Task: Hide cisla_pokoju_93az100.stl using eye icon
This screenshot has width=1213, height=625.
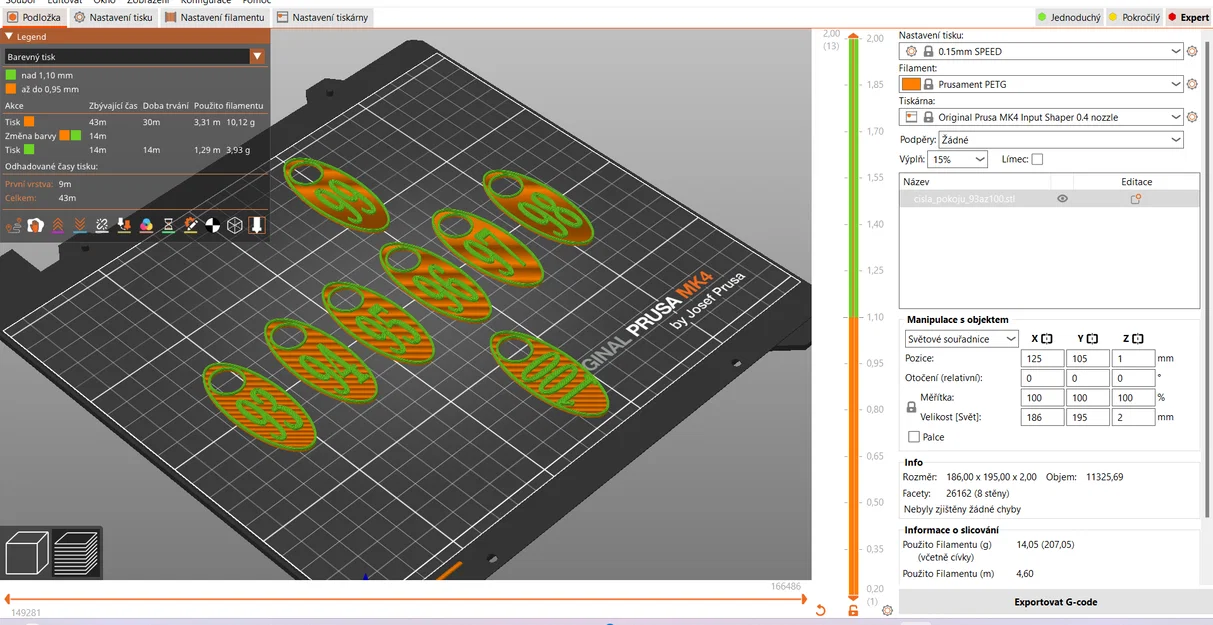Action: [x=1062, y=199]
